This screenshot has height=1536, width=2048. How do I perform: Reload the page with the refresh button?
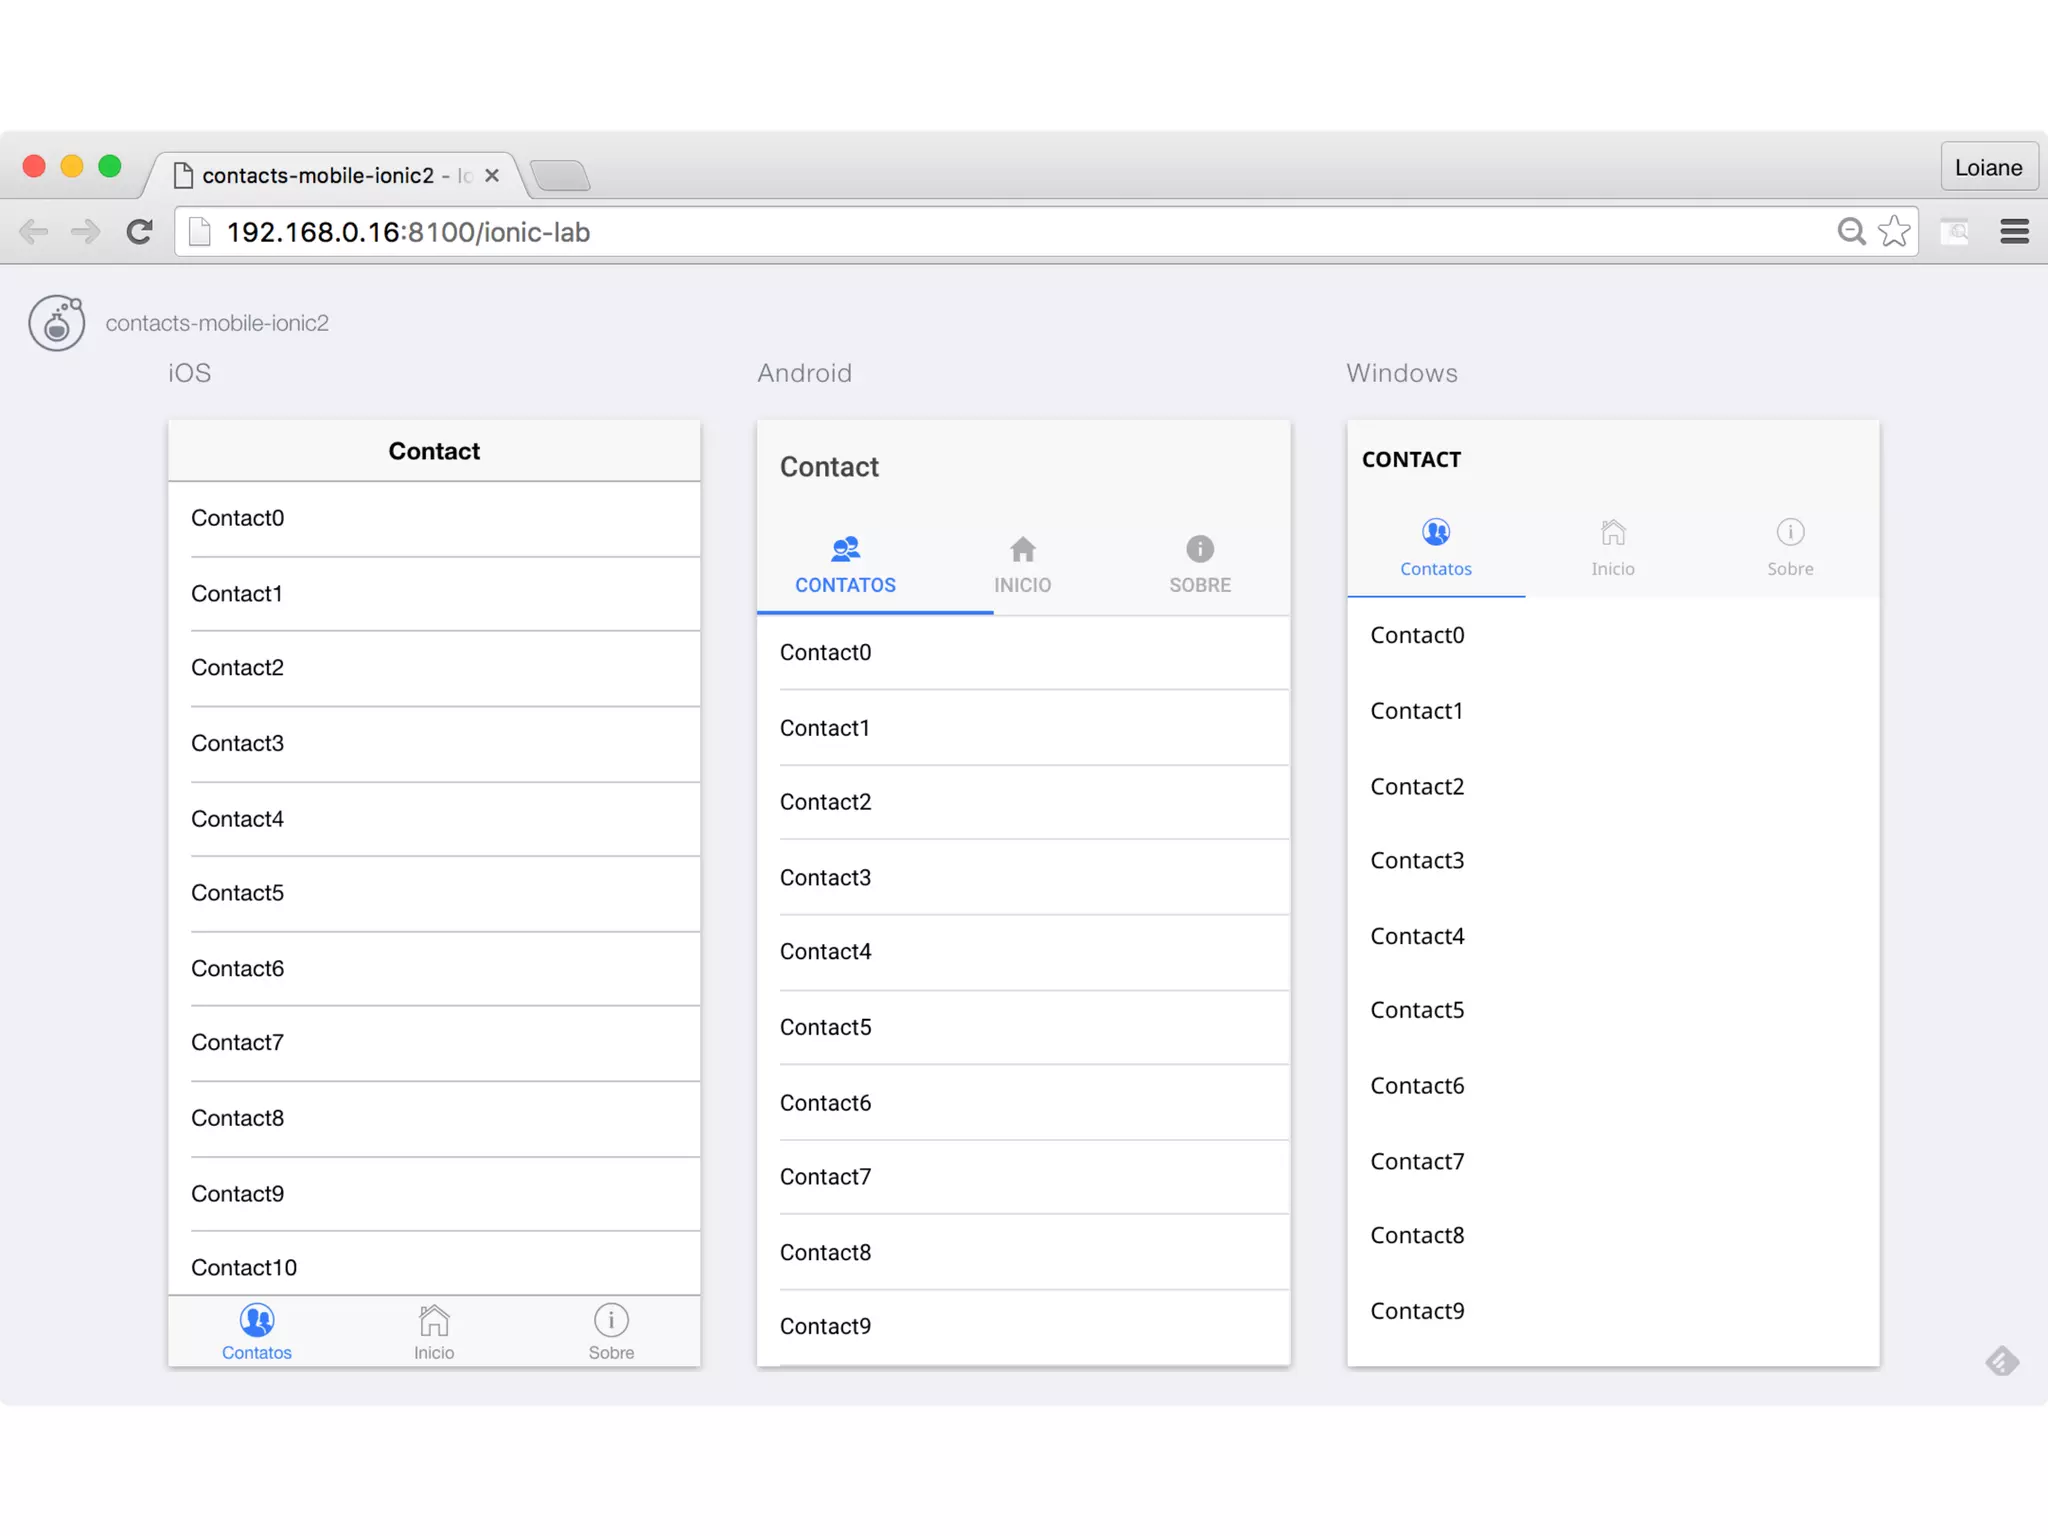pyautogui.click(x=140, y=231)
